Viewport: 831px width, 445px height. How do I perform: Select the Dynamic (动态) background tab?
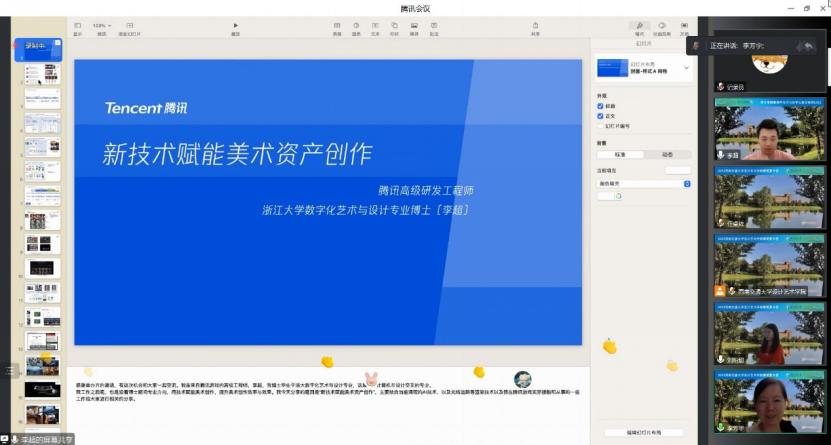tap(668, 155)
